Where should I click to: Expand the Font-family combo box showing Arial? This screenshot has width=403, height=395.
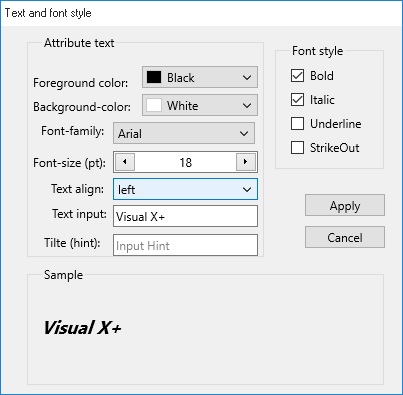click(184, 133)
